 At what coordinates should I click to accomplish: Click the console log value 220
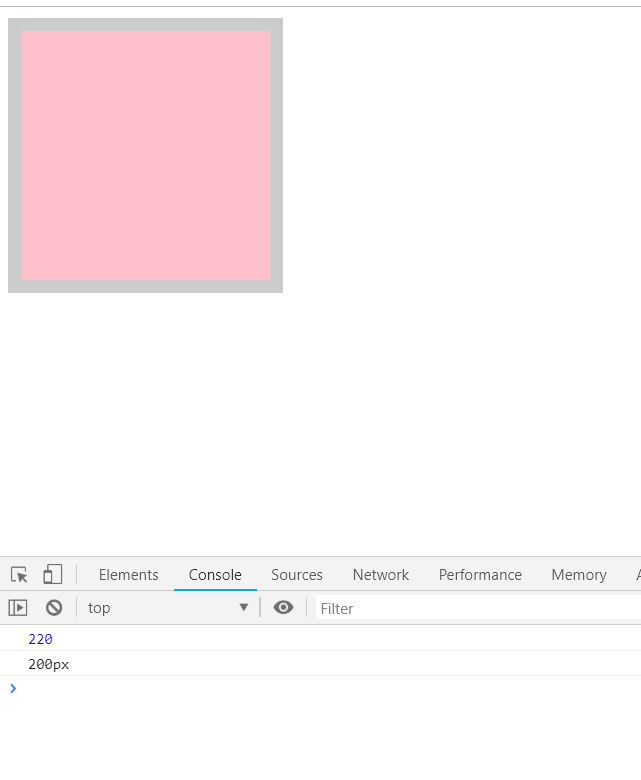click(40, 639)
